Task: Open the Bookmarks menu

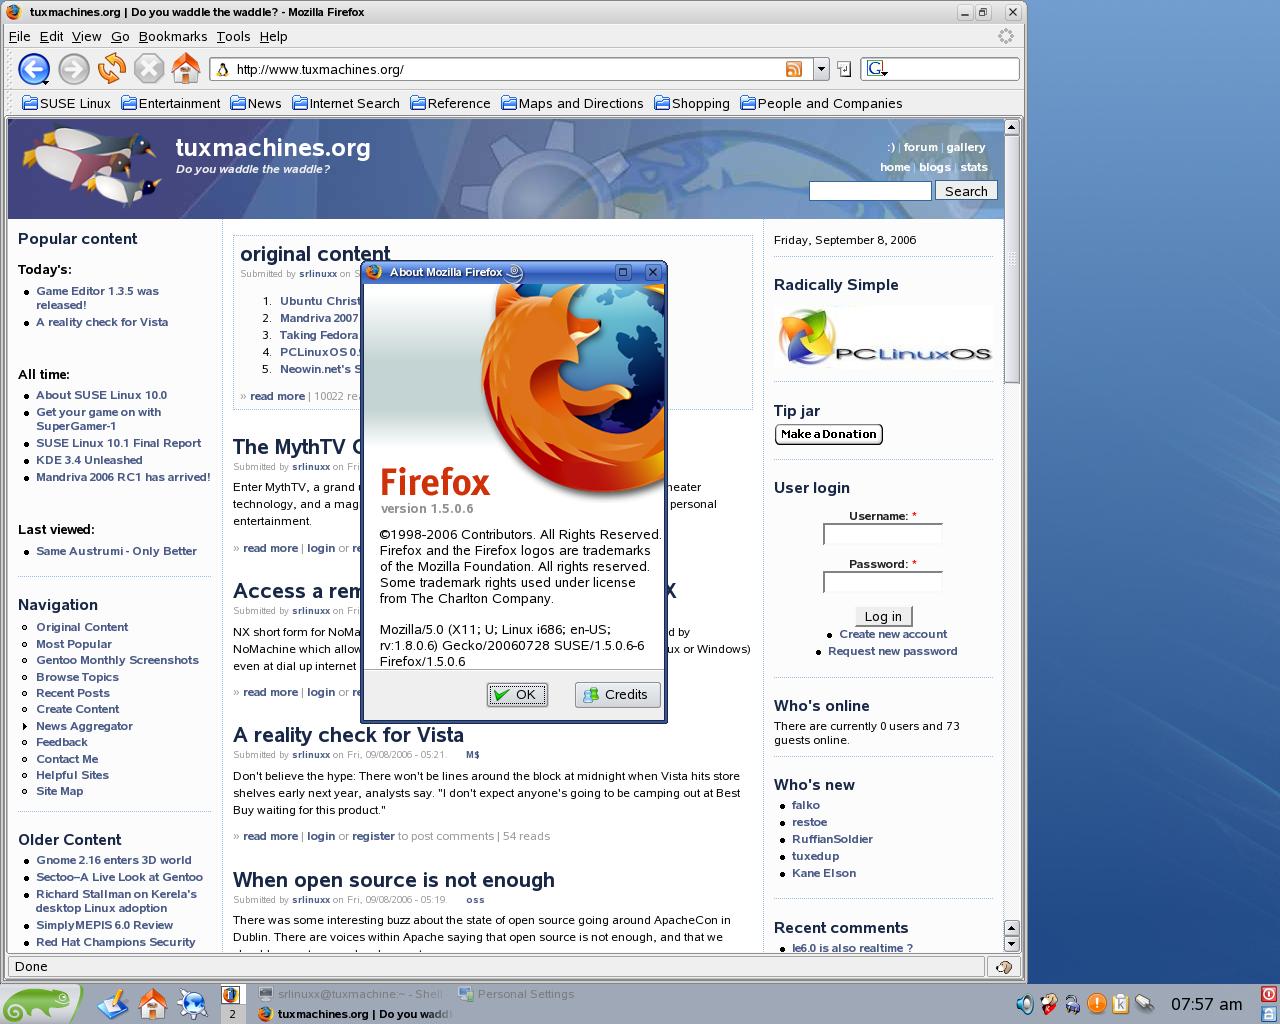Action: pyautogui.click(x=173, y=36)
